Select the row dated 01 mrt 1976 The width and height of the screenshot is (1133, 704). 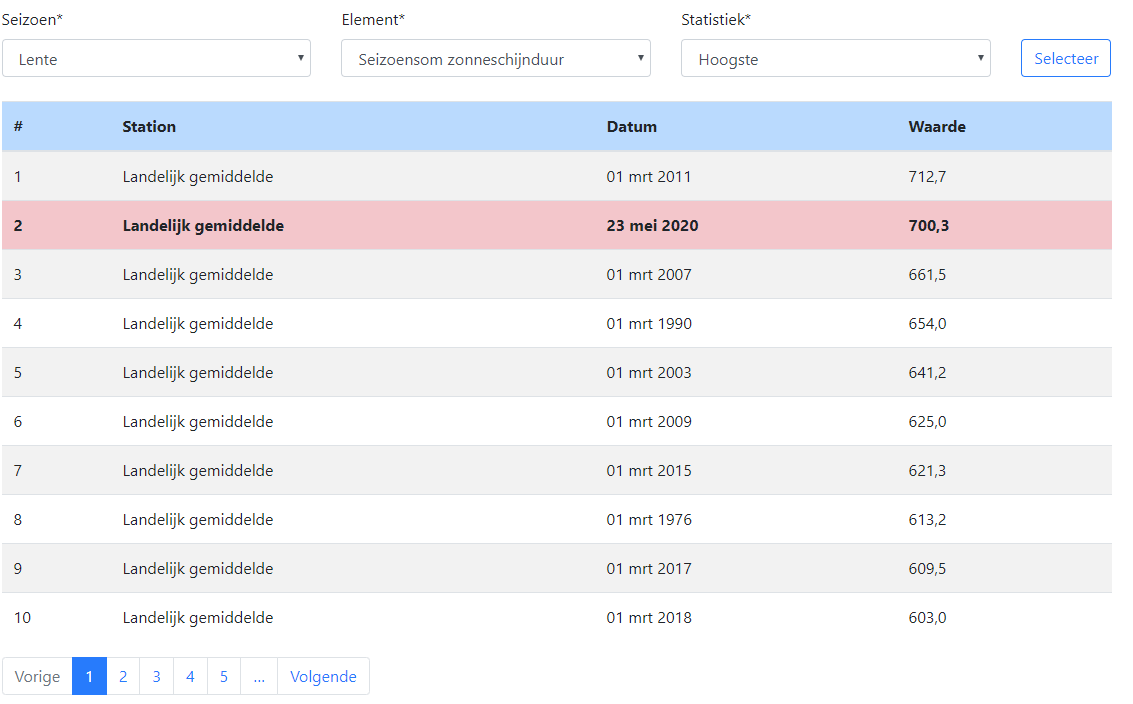click(556, 520)
